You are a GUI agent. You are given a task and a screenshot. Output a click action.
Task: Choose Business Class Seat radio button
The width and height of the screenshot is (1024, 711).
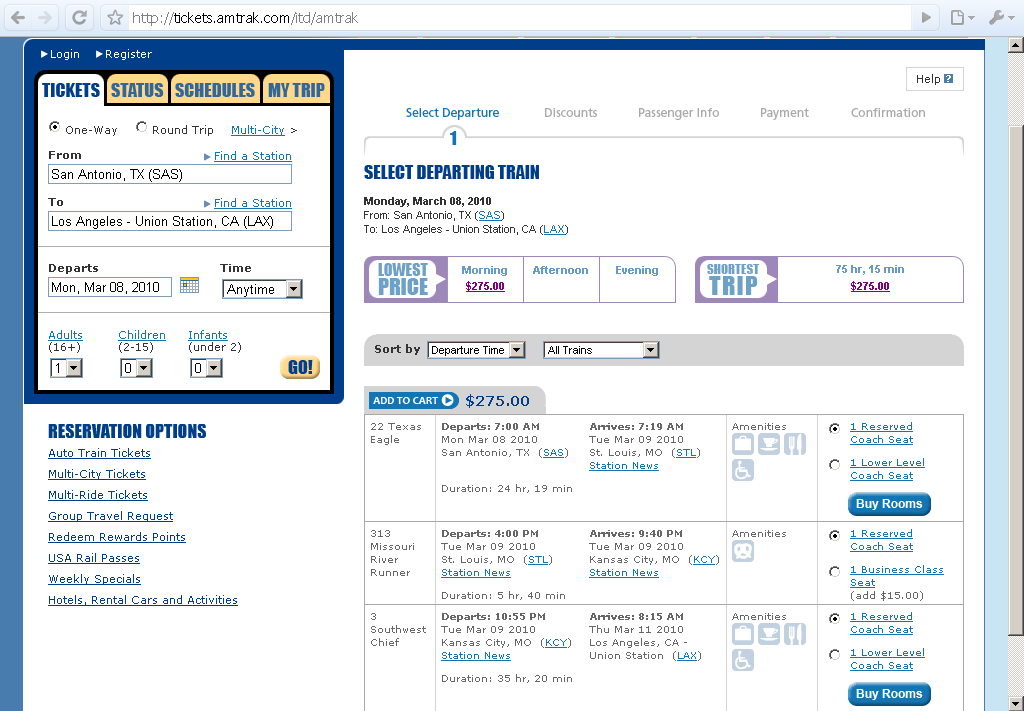point(835,572)
